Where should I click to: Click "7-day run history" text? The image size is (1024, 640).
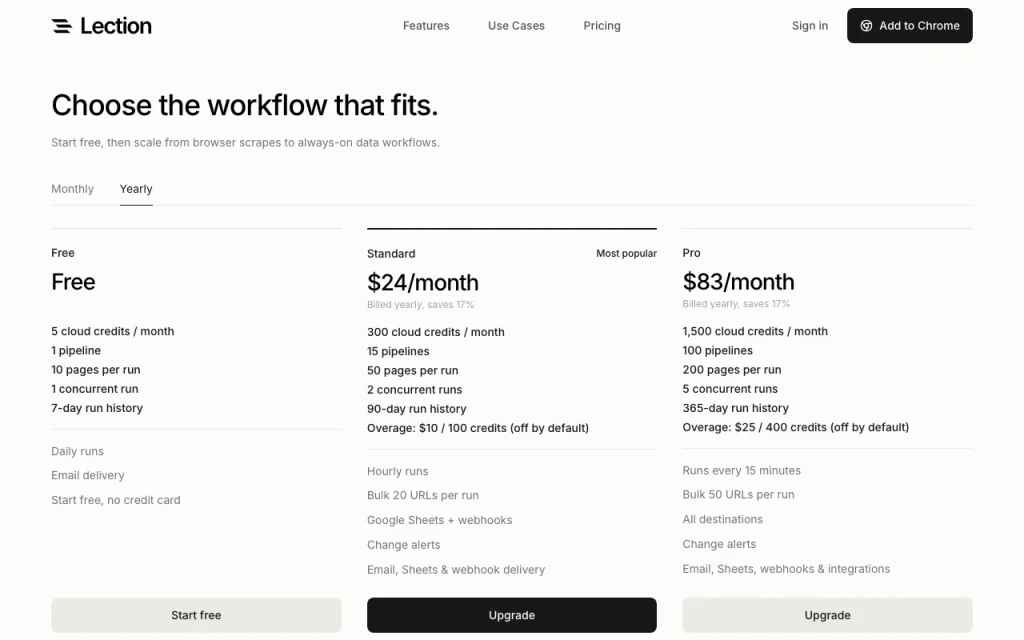tap(97, 408)
